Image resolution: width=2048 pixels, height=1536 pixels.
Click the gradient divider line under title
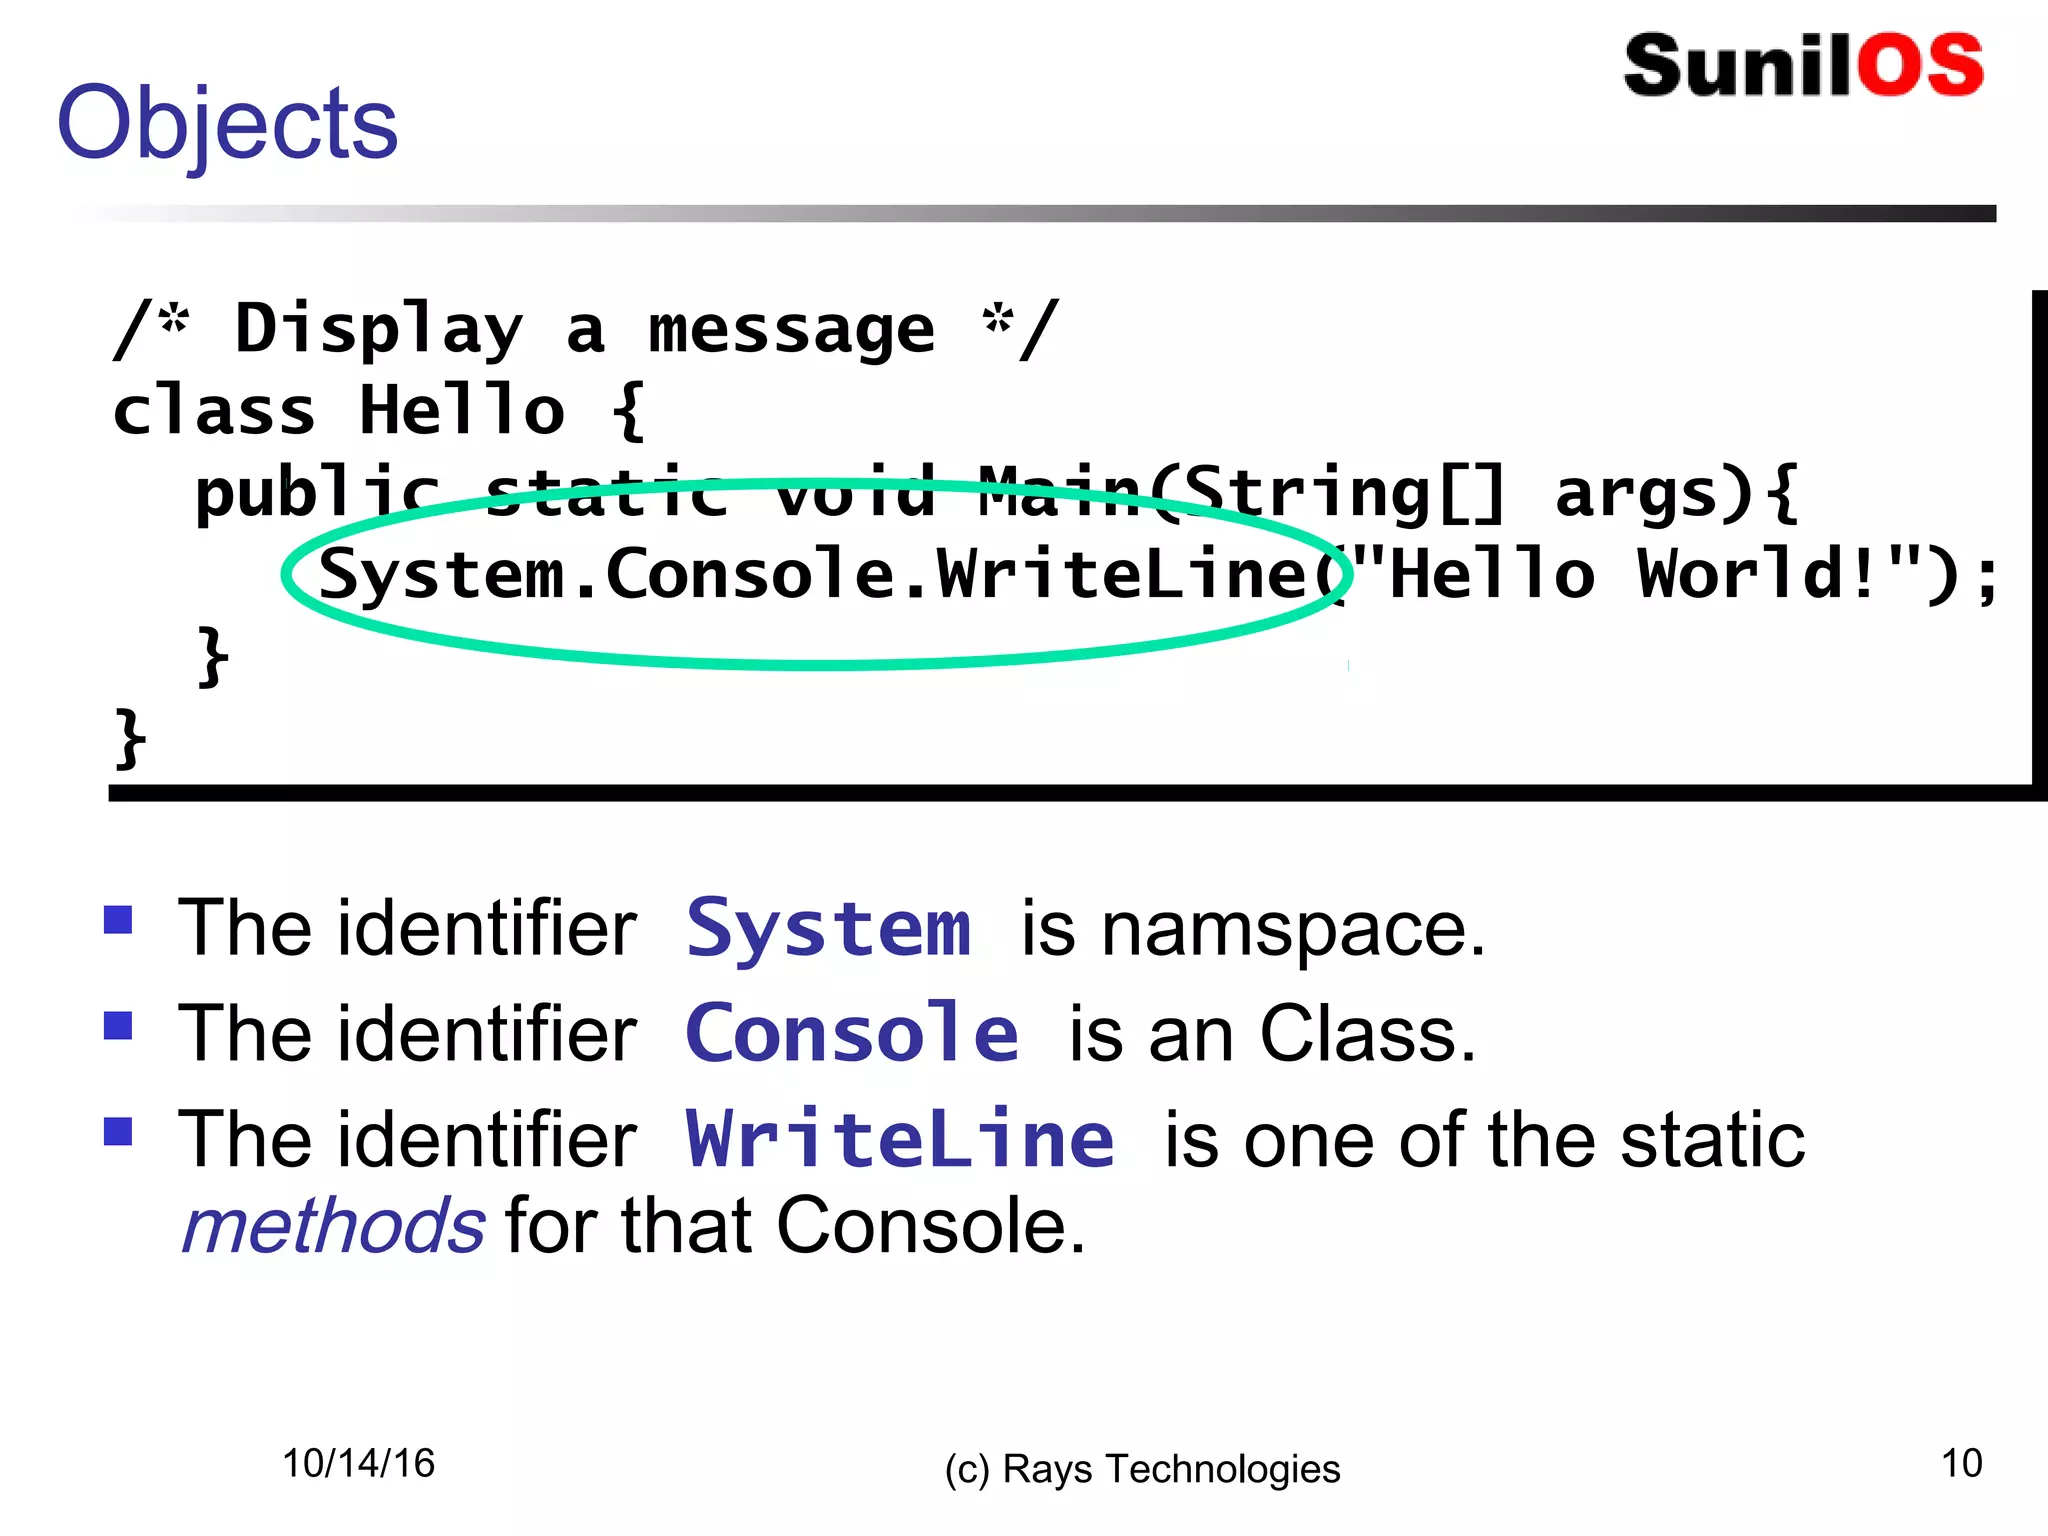click(x=1040, y=213)
